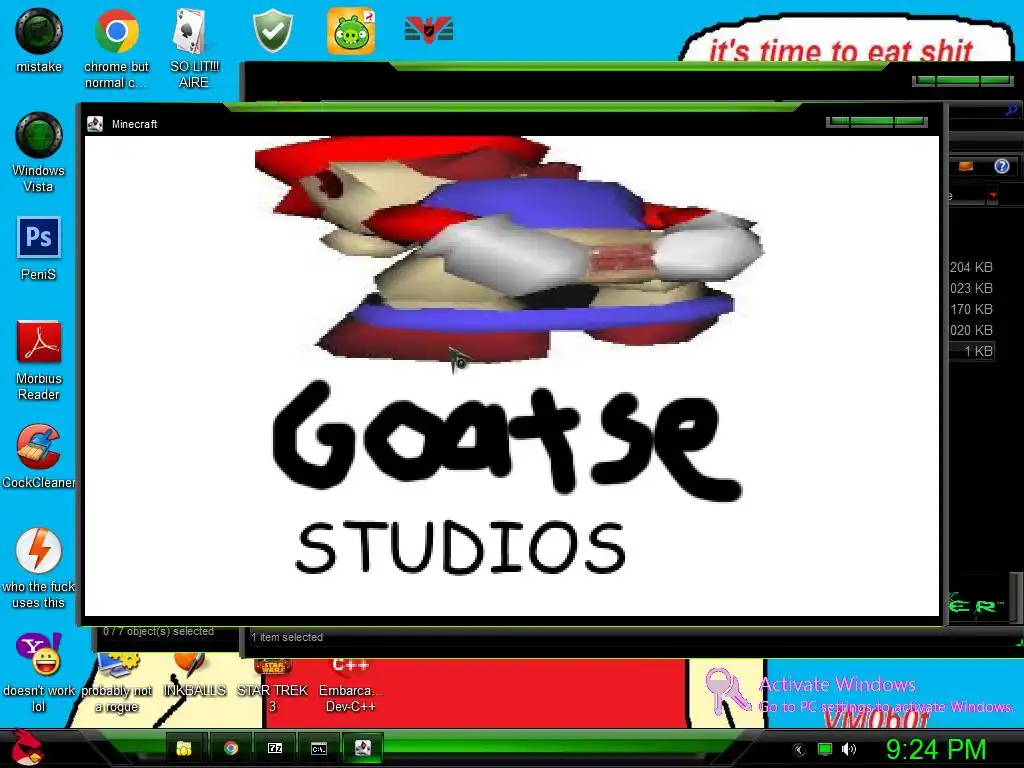
Task: Click the network tray icon
Action: tap(825, 749)
